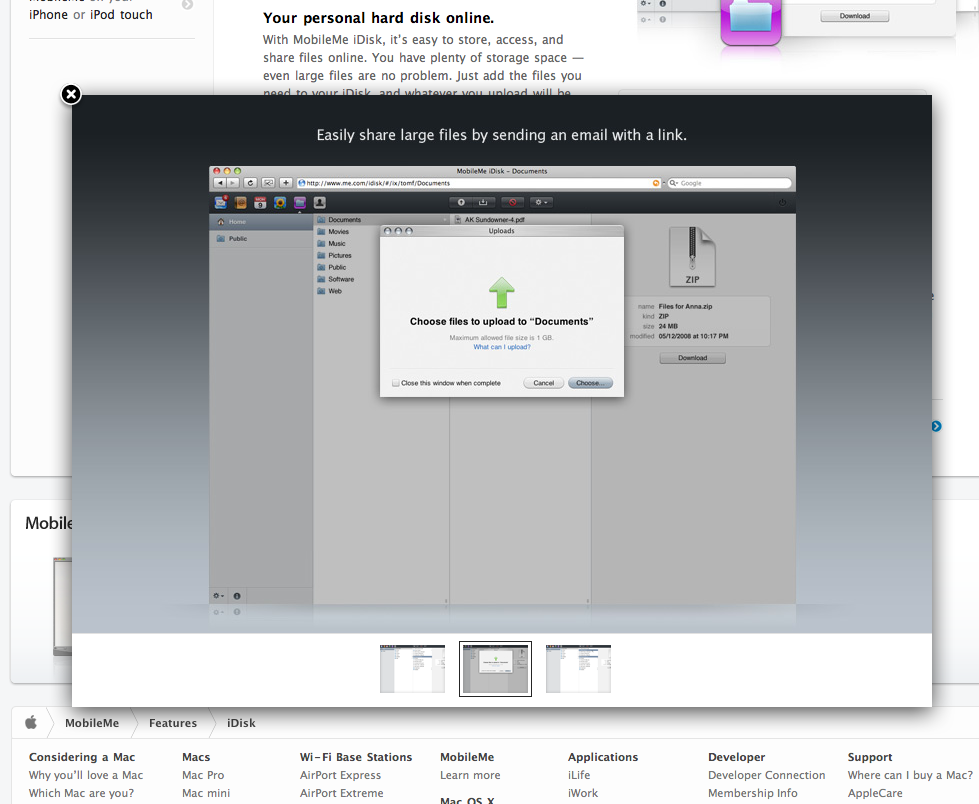The image size is (979, 804).
Task: Show the first screenshot thumbnail
Action: tap(412, 669)
